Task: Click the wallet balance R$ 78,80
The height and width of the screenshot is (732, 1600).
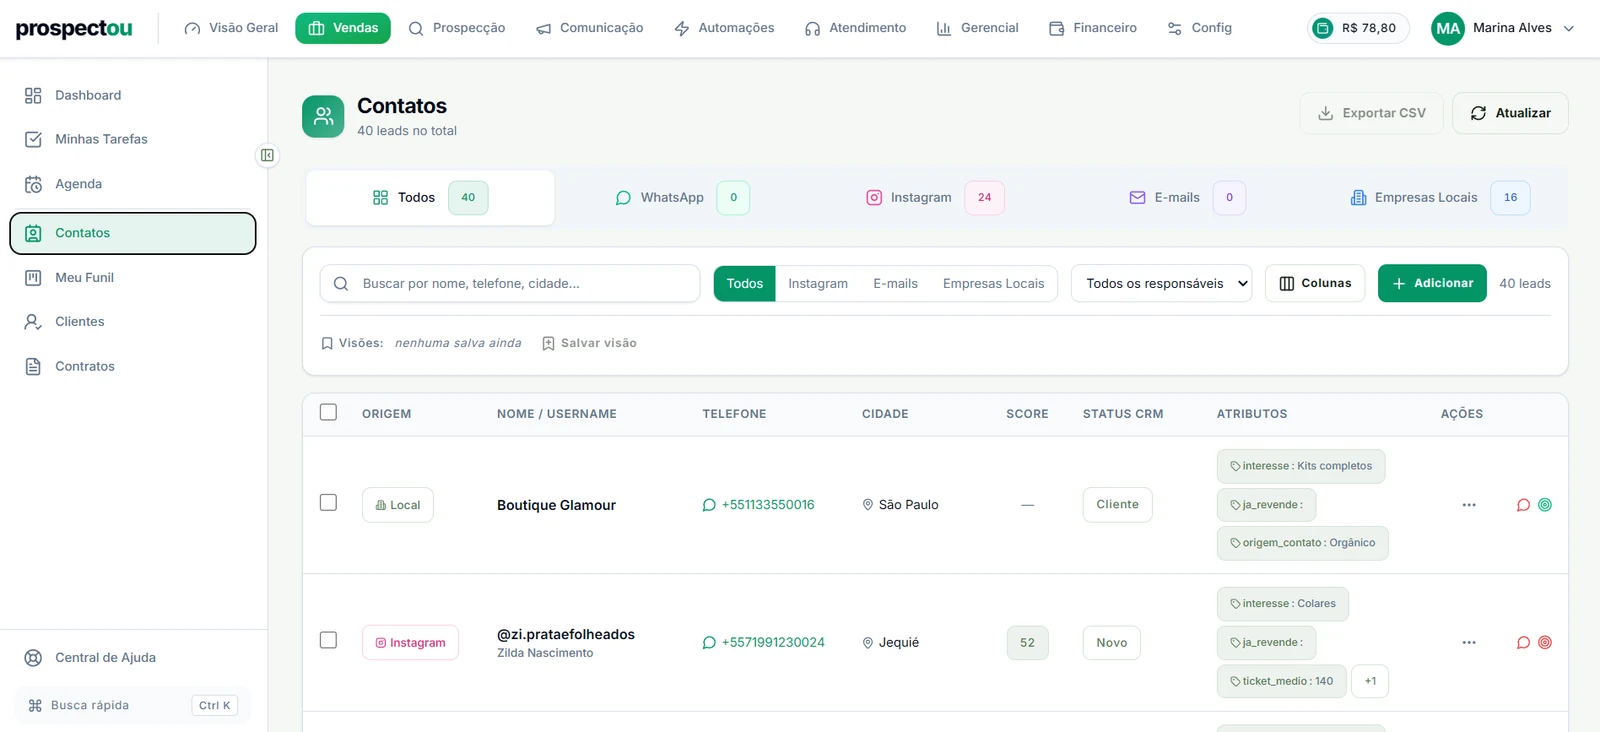Action: tap(1358, 28)
